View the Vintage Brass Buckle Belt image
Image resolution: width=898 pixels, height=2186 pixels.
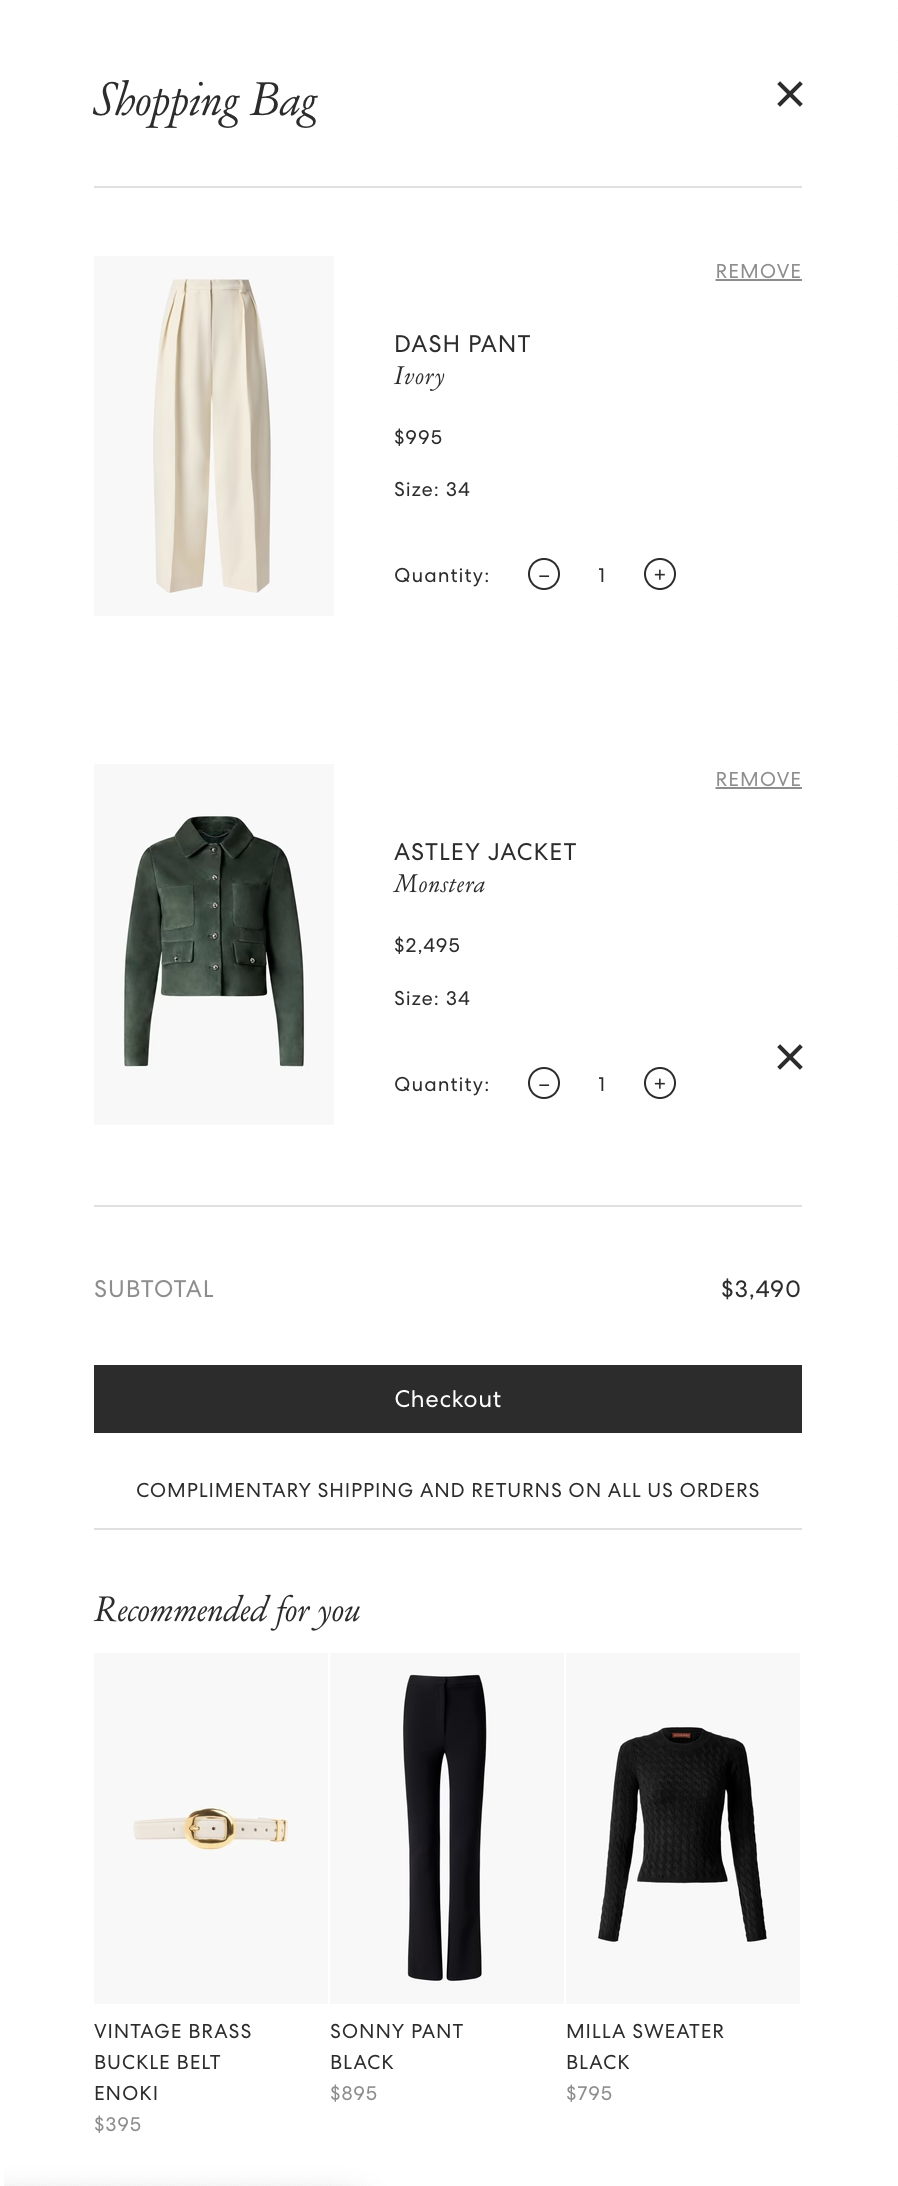pyautogui.click(x=211, y=1828)
